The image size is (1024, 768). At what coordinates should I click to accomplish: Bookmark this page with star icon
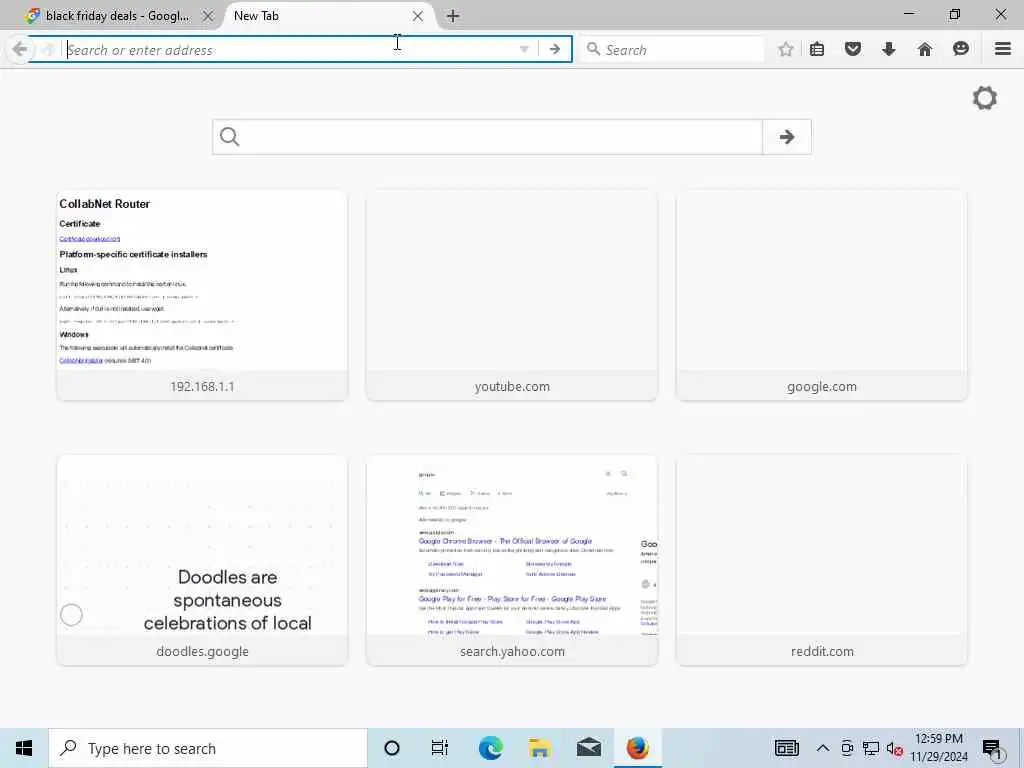click(x=786, y=49)
